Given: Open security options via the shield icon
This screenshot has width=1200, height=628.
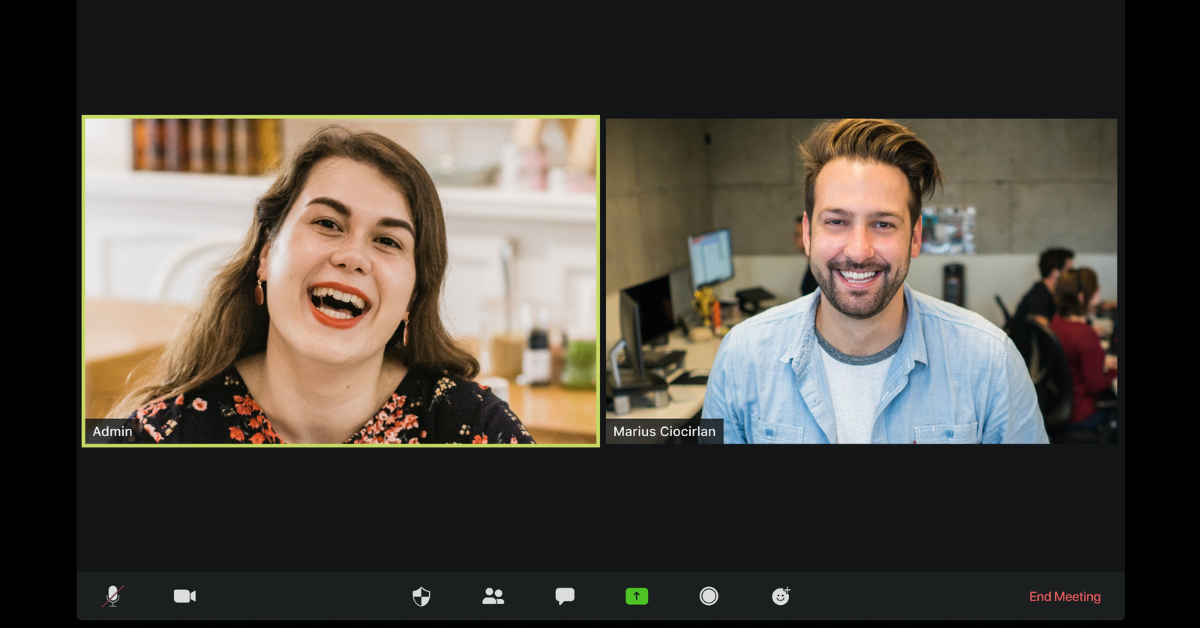Looking at the screenshot, I should (x=421, y=596).
